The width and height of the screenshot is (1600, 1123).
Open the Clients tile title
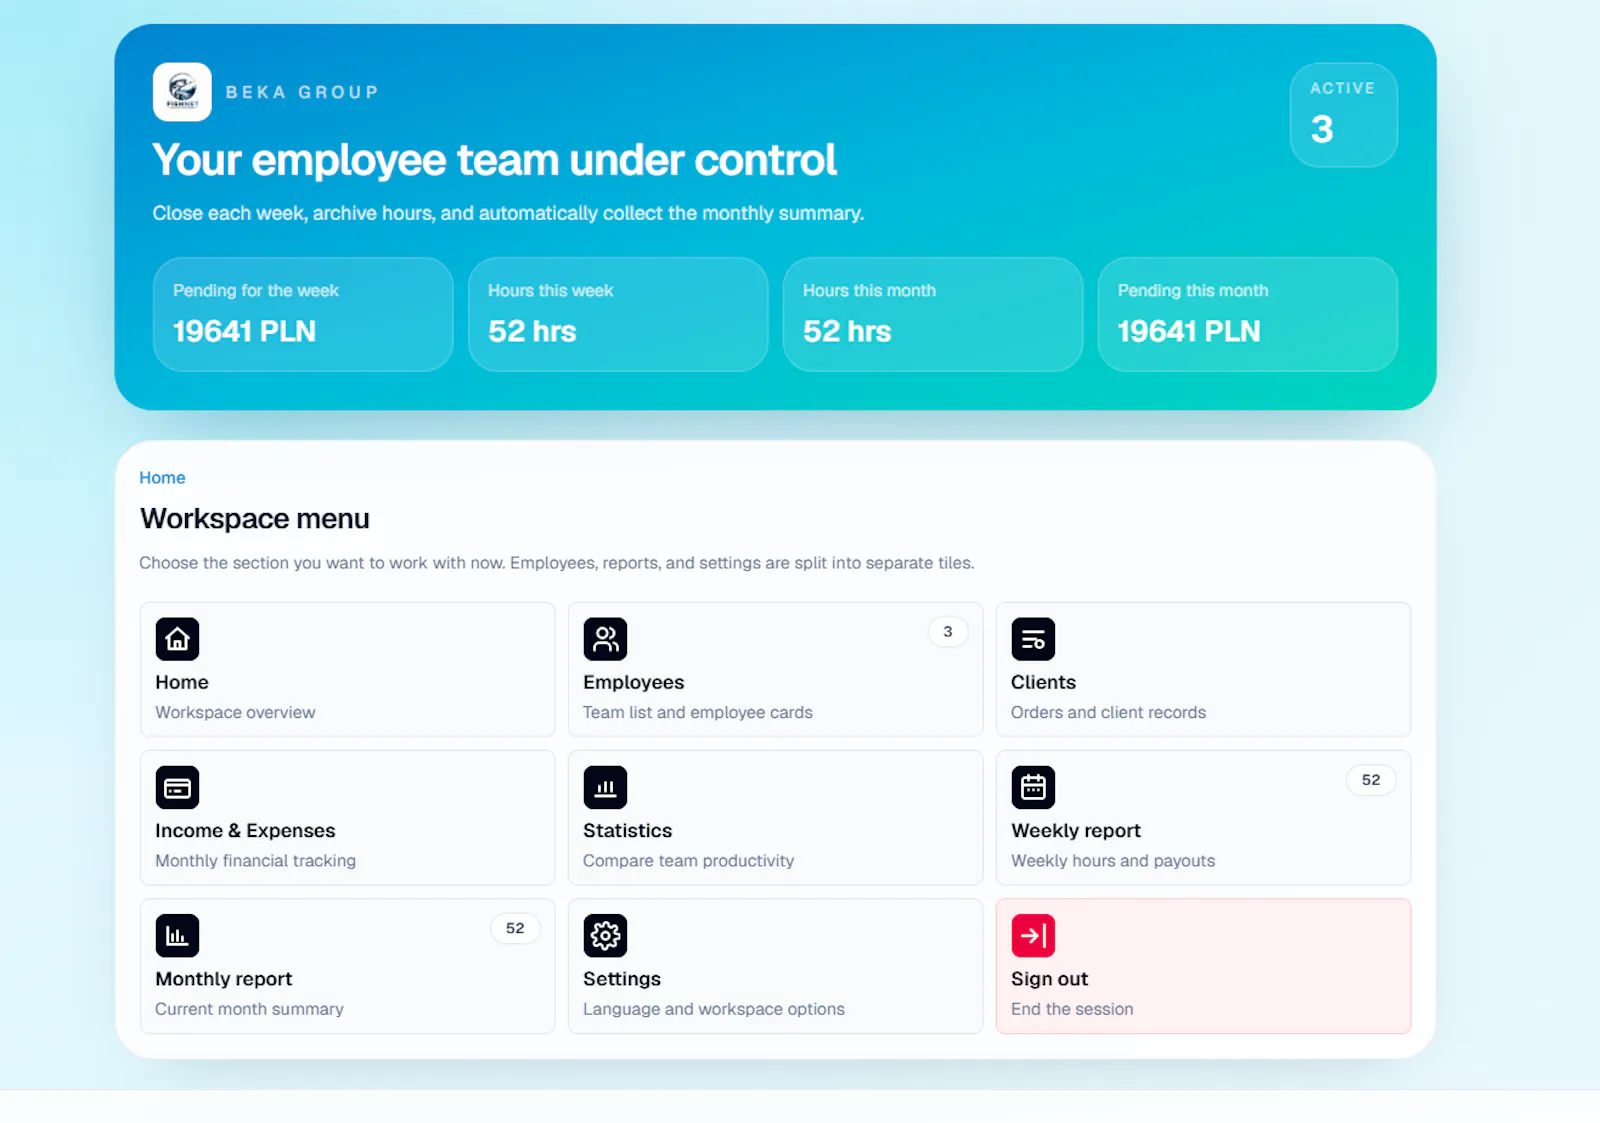click(x=1043, y=682)
